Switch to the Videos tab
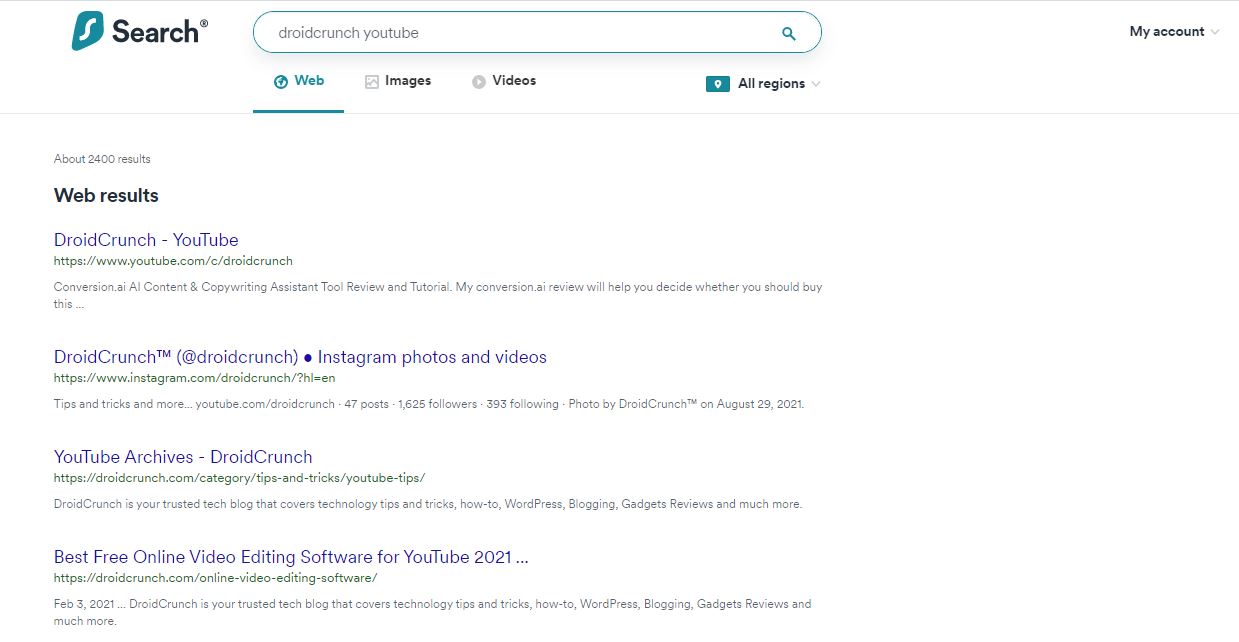Viewport: 1239px width, 642px height. tap(514, 81)
